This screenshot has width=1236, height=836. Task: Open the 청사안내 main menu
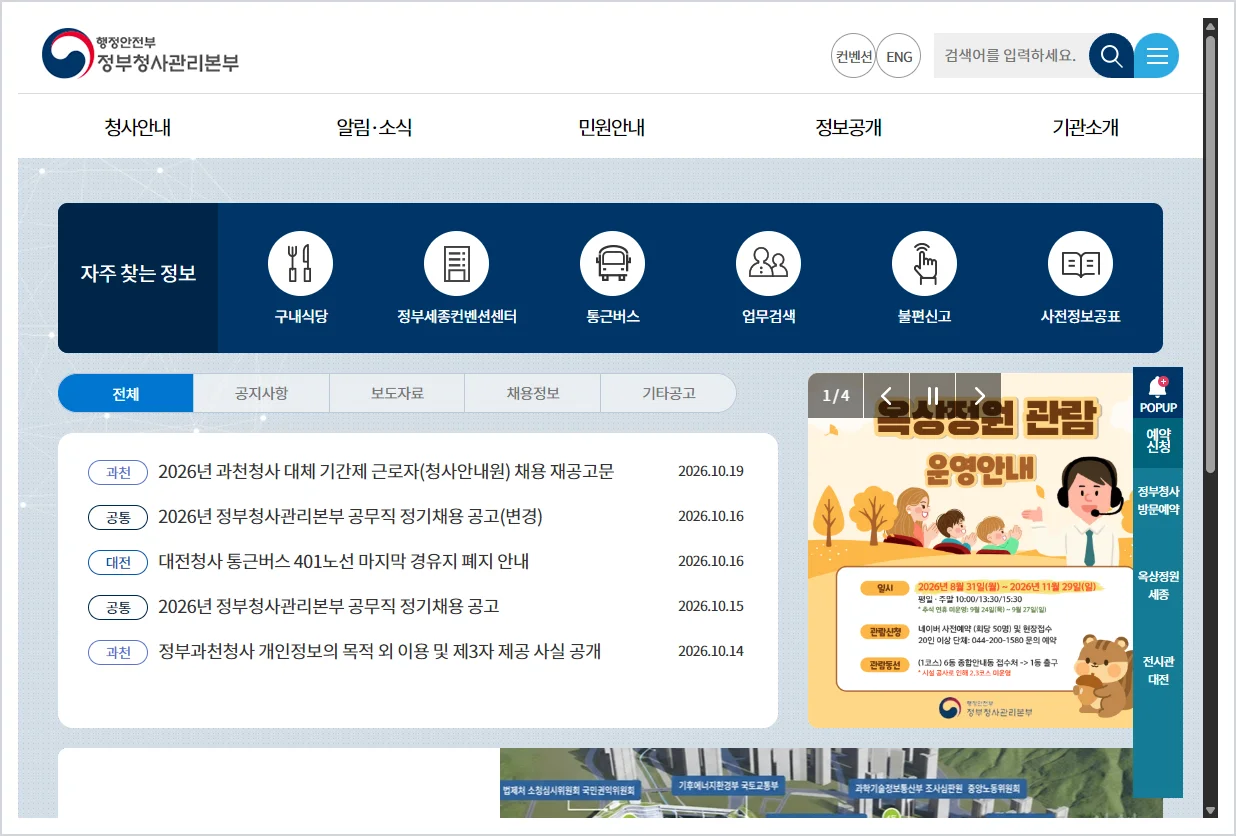[x=138, y=127]
